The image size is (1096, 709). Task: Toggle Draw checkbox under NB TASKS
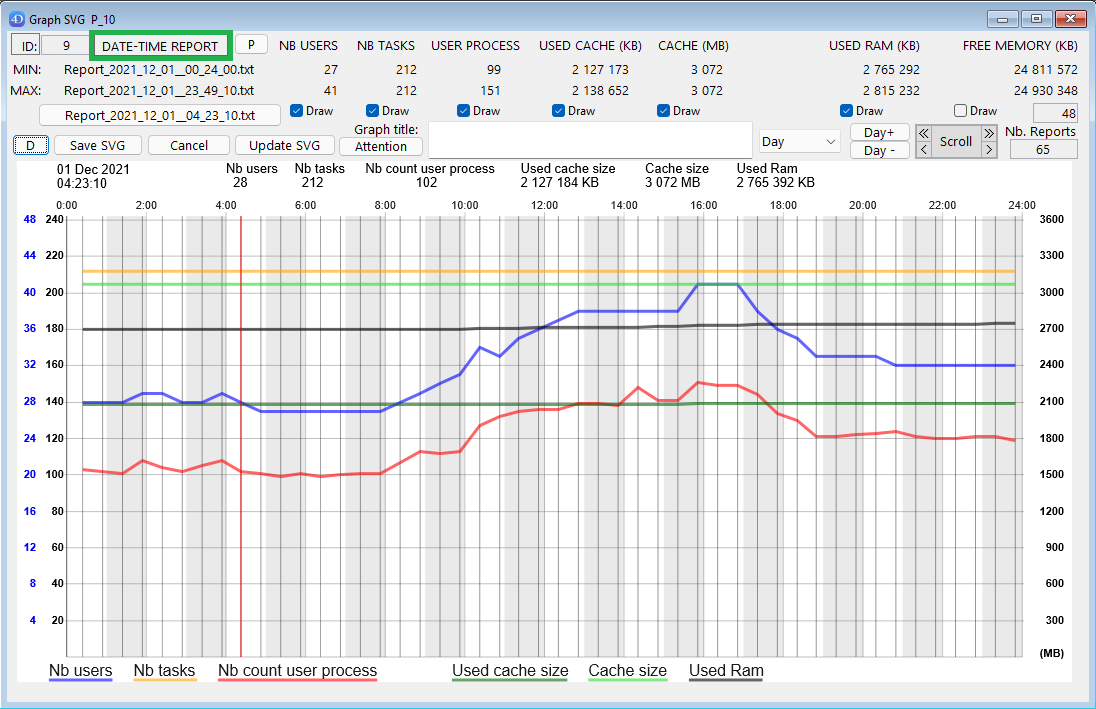tap(373, 111)
